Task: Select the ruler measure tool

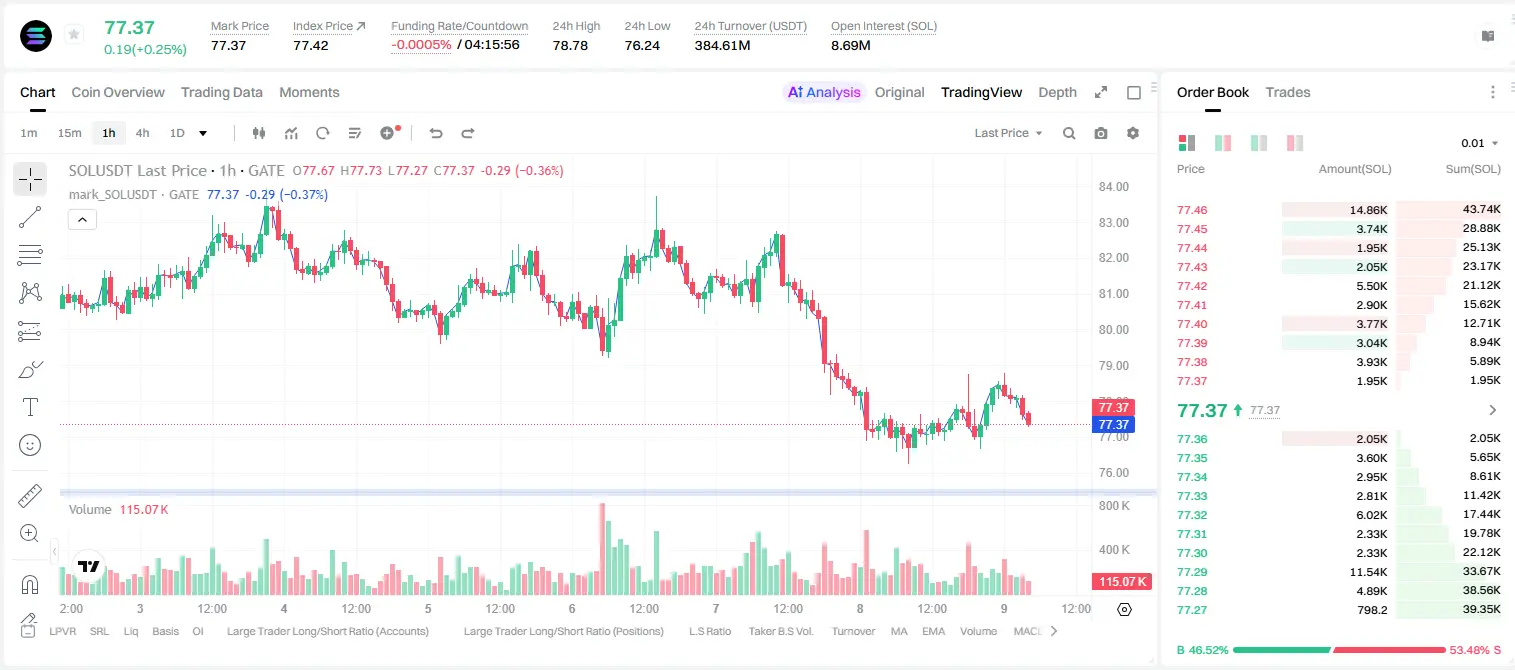Action: [30, 495]
